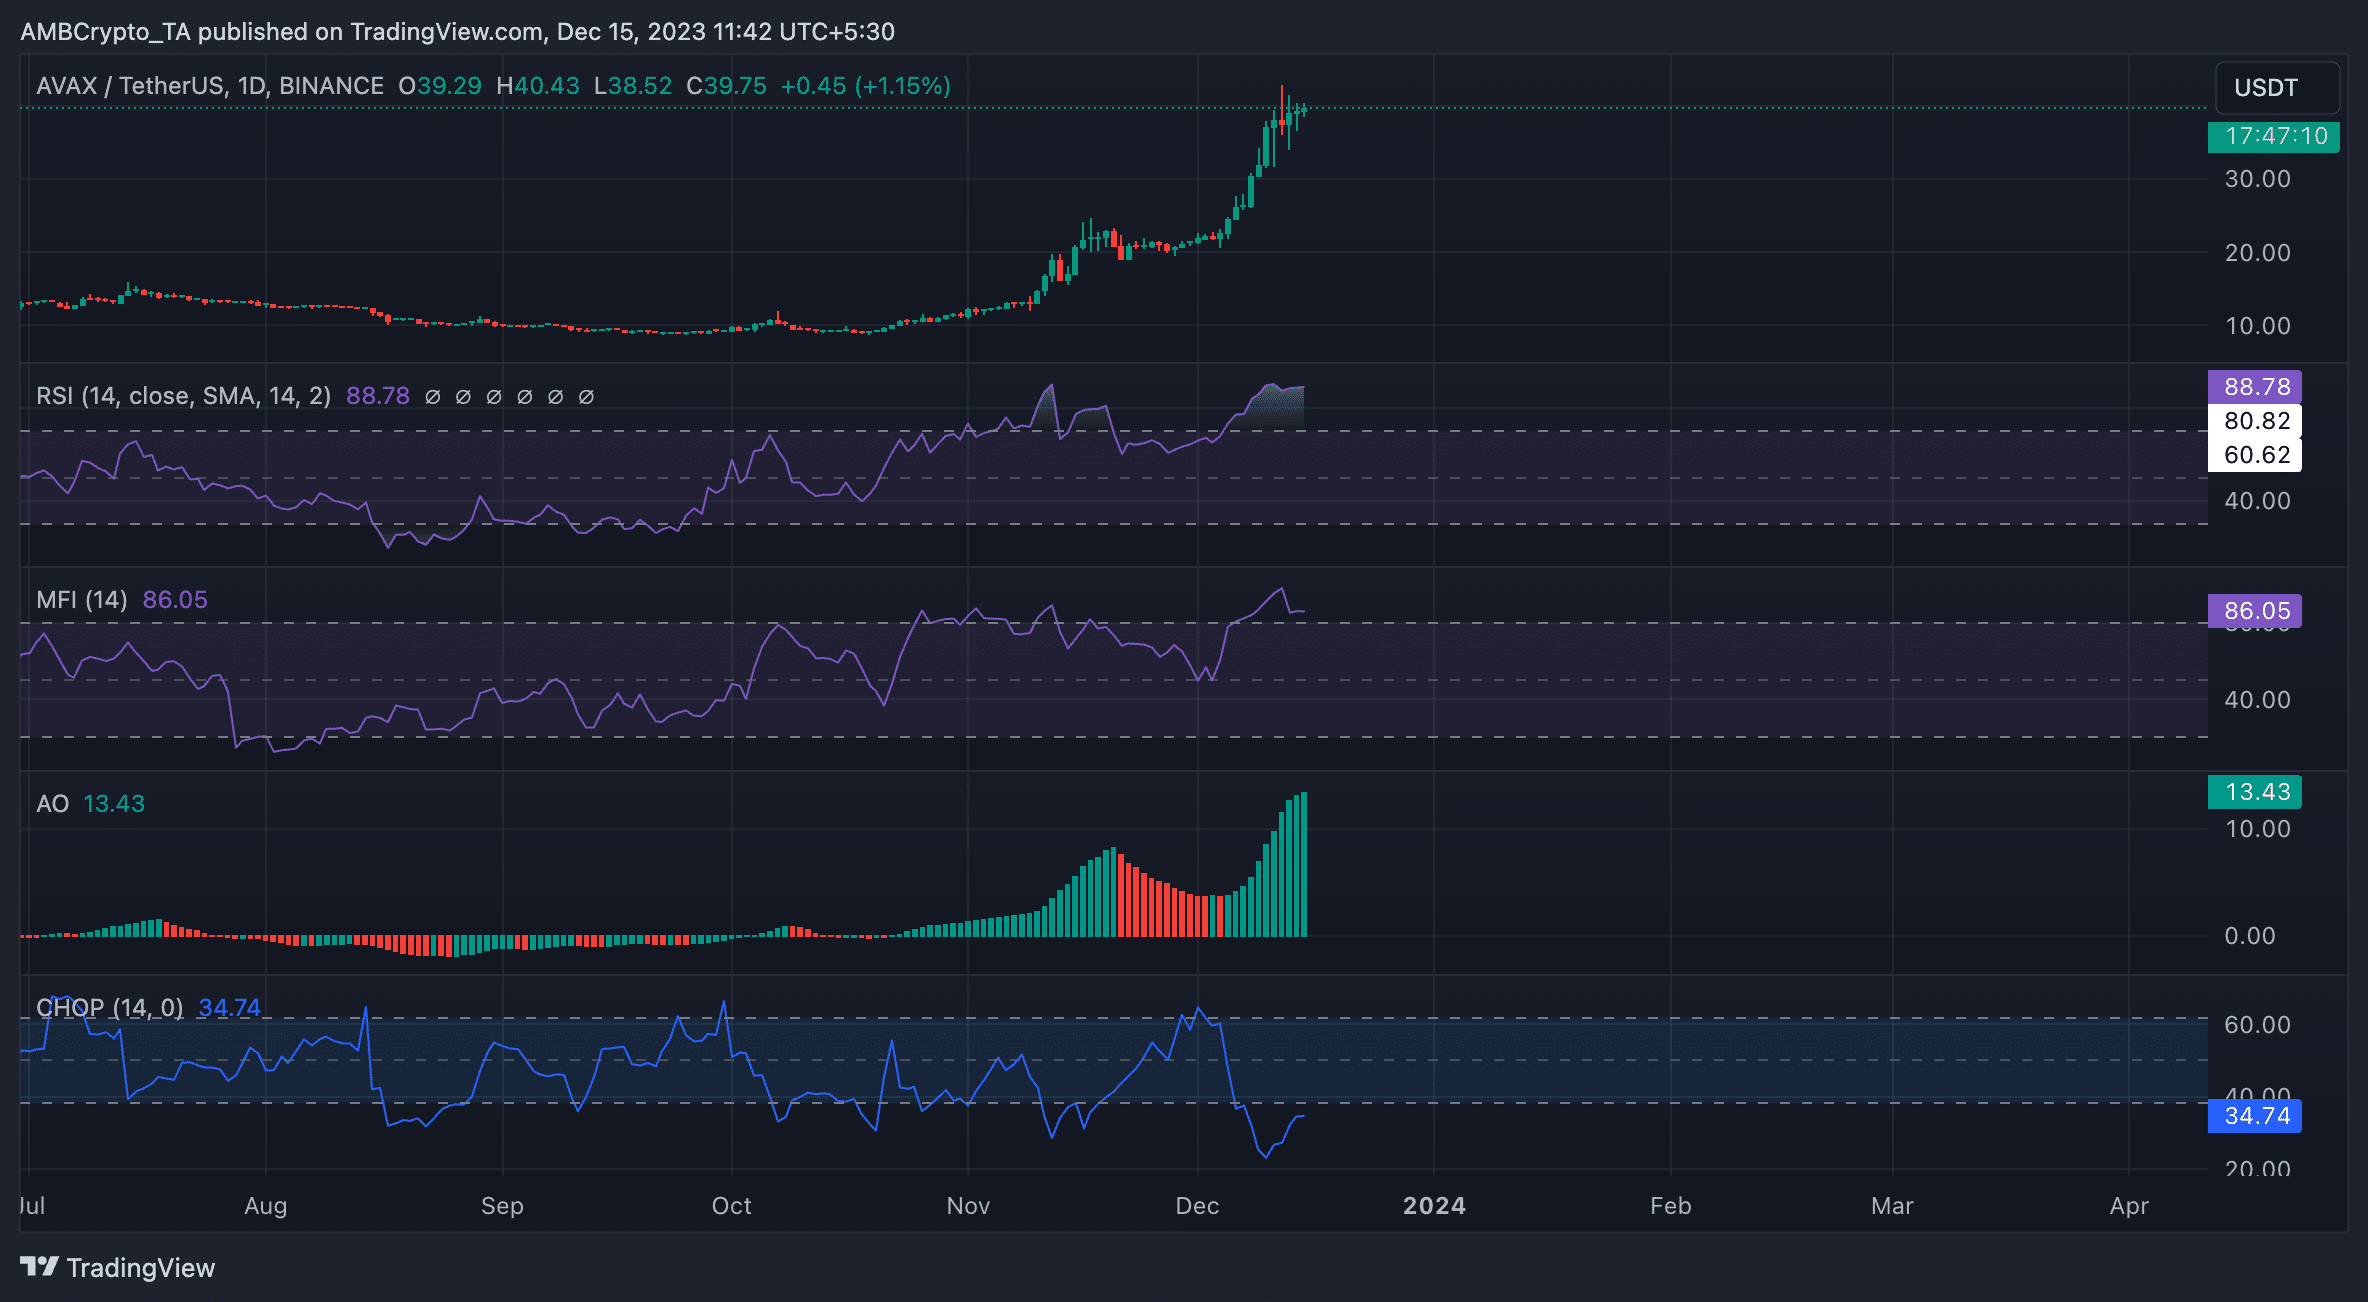This screenshot has height=1302, width=2368.
Task: Click the 86.05 MFI value tag on axis
Action: click(2254, 611)
